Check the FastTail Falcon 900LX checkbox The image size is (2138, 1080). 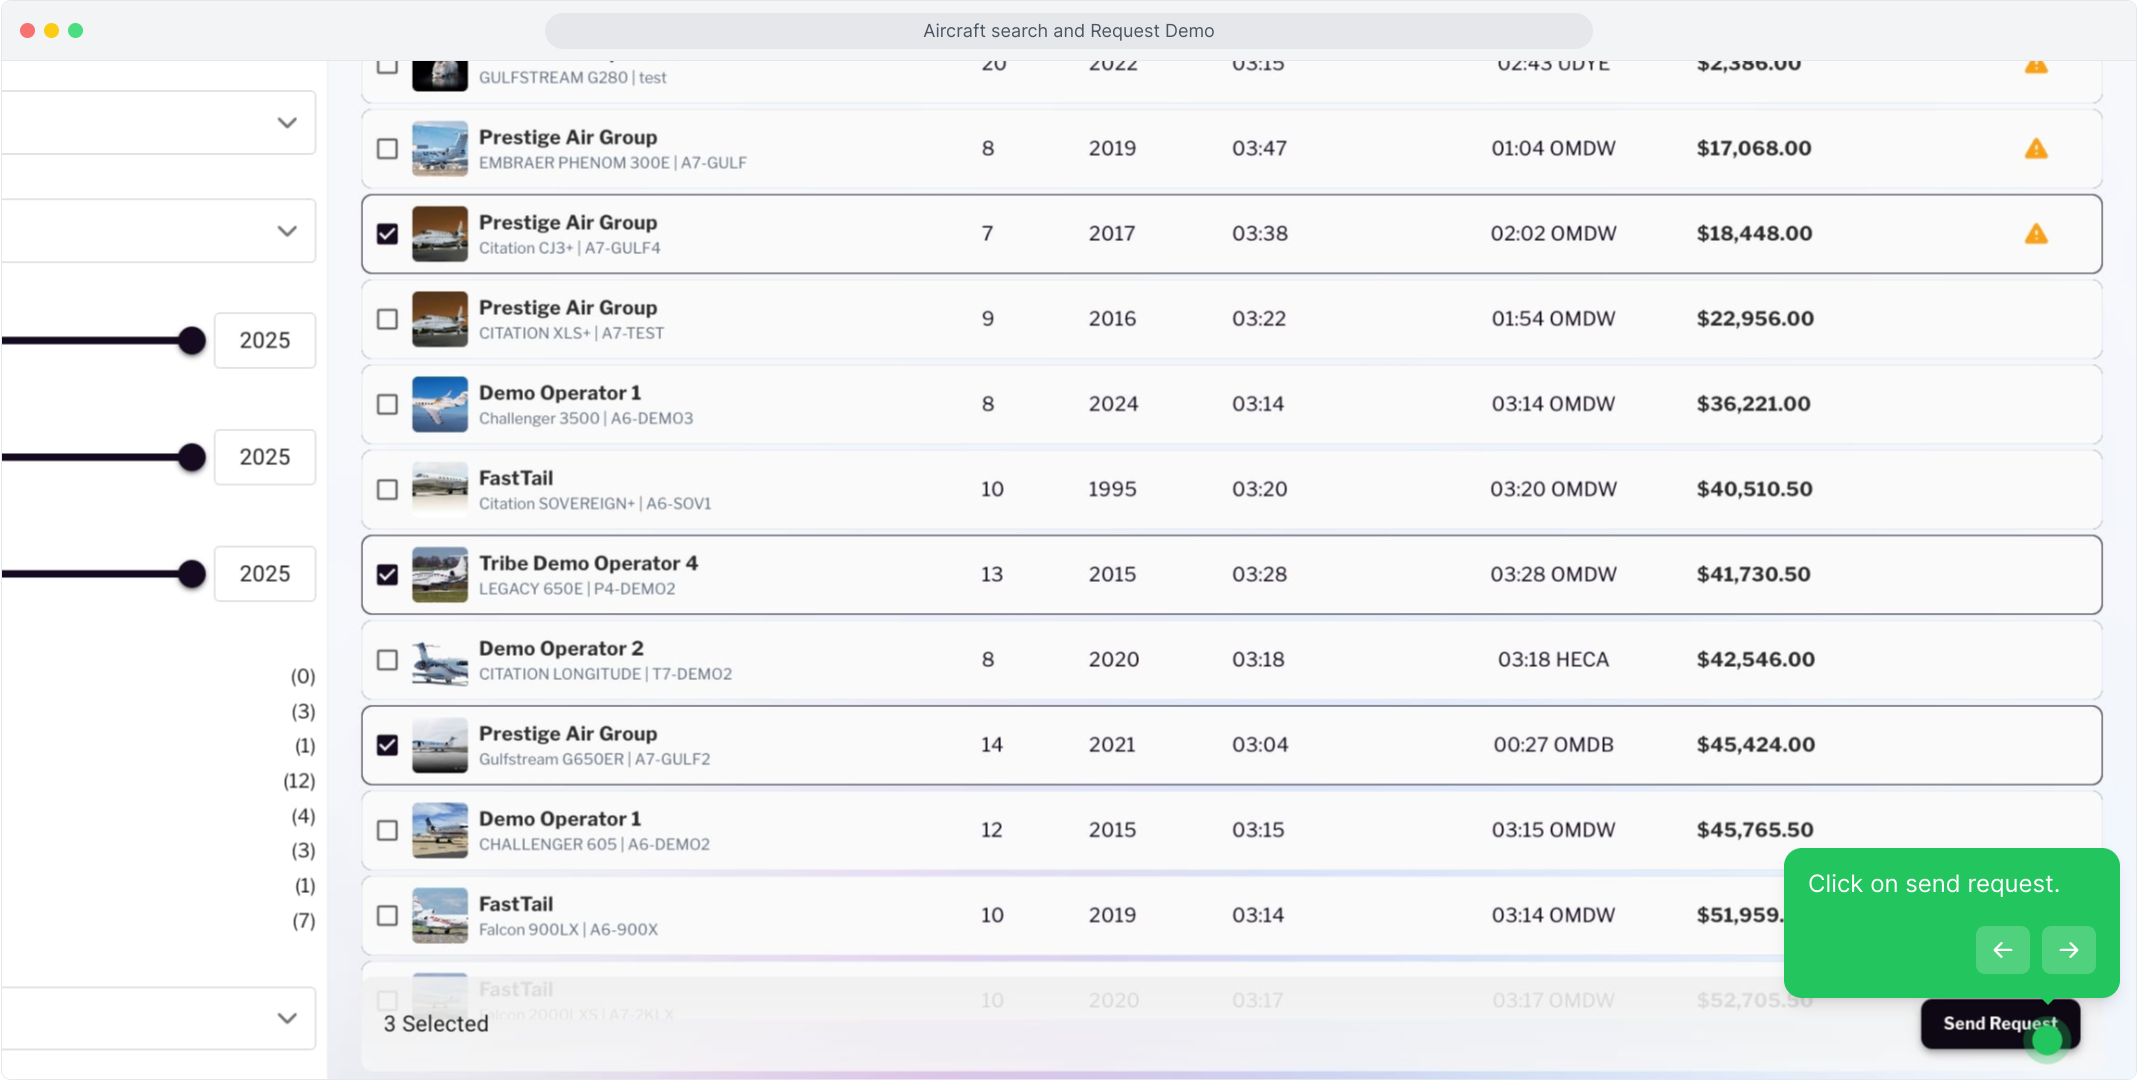pyautogui.click(x=387, y=916)
